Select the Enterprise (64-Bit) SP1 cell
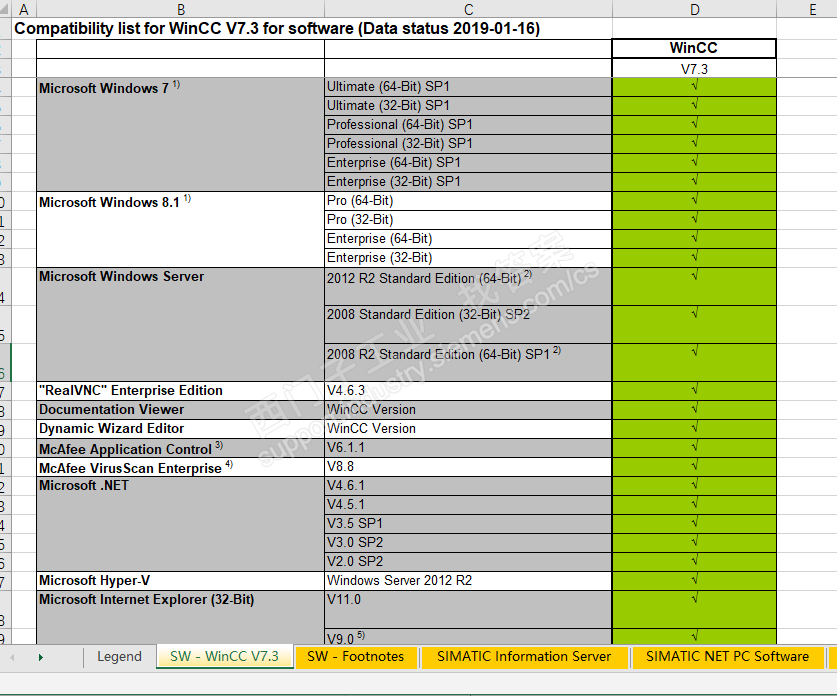The width and height of the screenshot is (837, 696). point(468,163)
